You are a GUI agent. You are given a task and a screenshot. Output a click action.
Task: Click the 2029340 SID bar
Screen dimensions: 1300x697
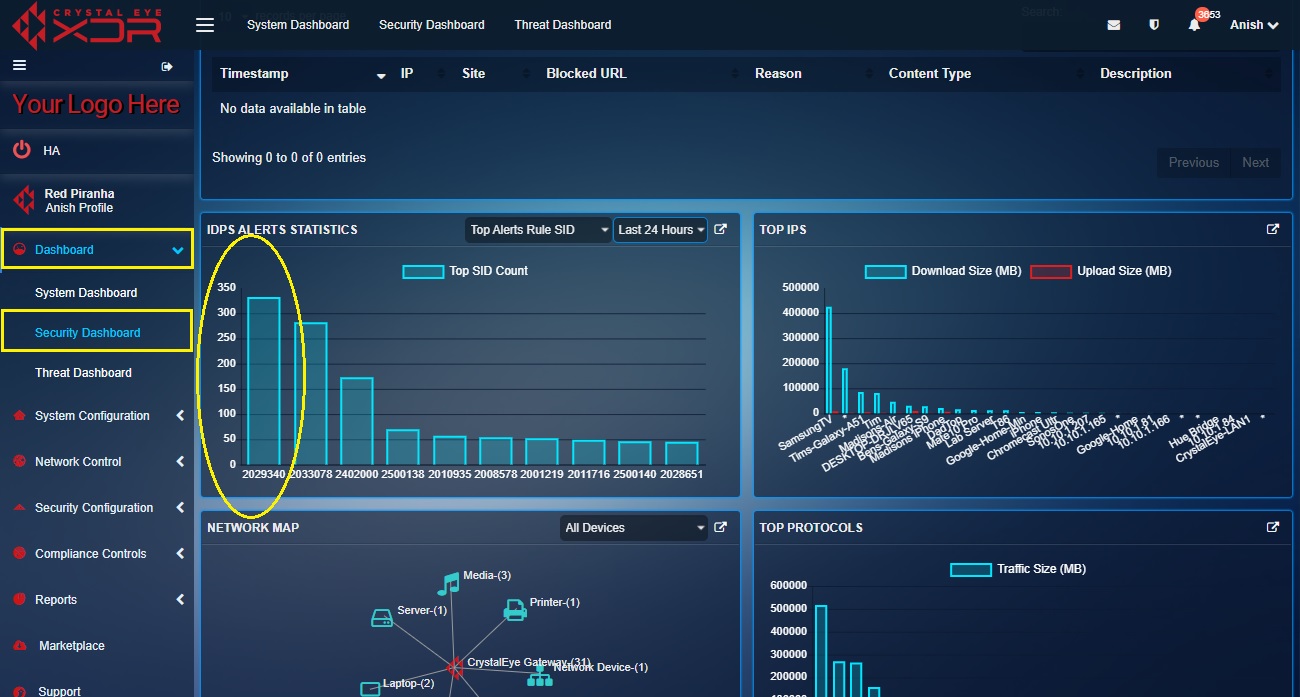click(264, 381)
